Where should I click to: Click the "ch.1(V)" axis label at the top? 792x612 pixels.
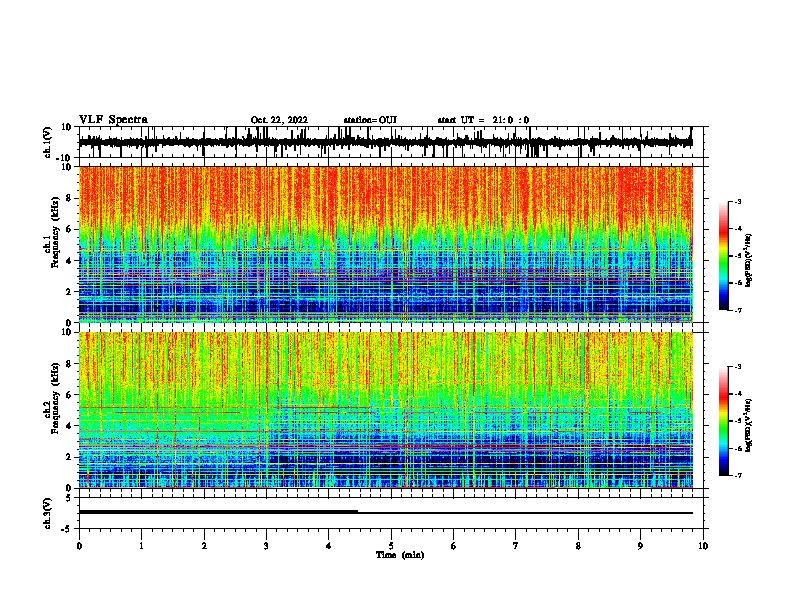pos(48,142)
